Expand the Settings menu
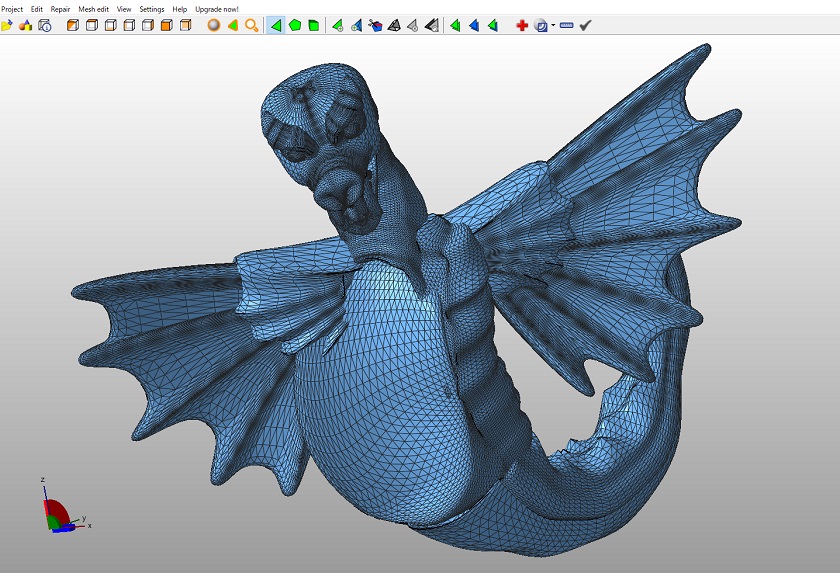 tap(151, 8)
